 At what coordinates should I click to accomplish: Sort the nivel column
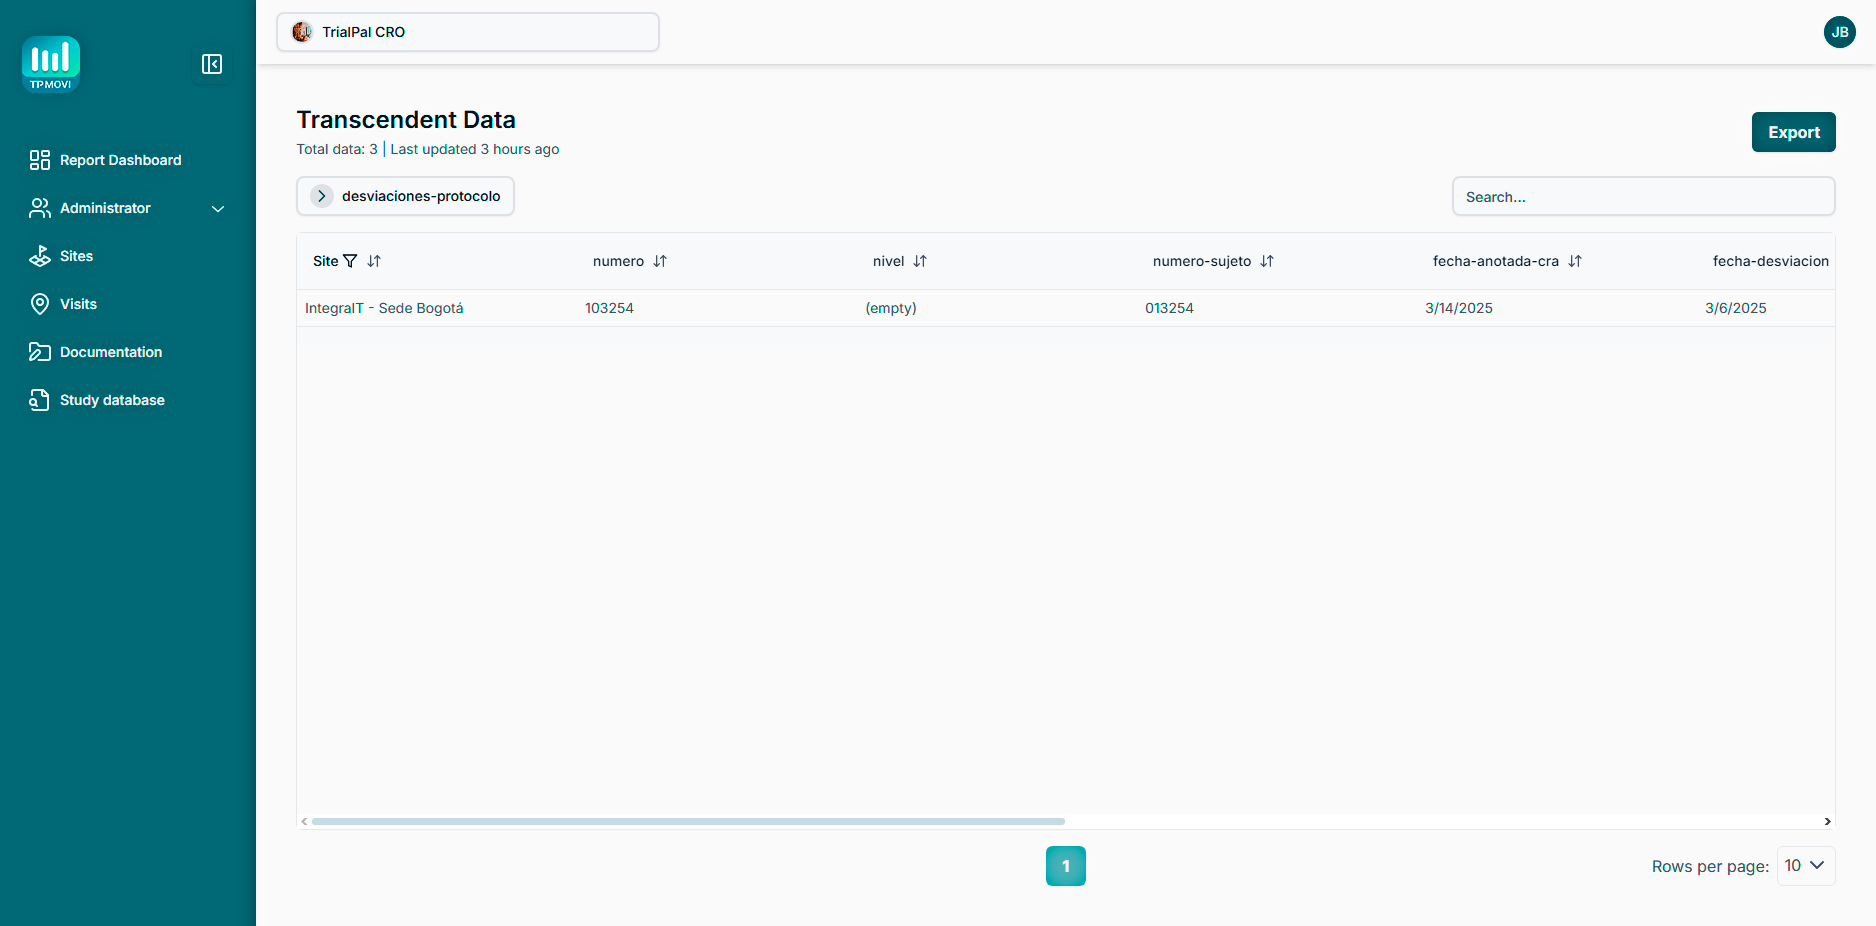(920, 261)
